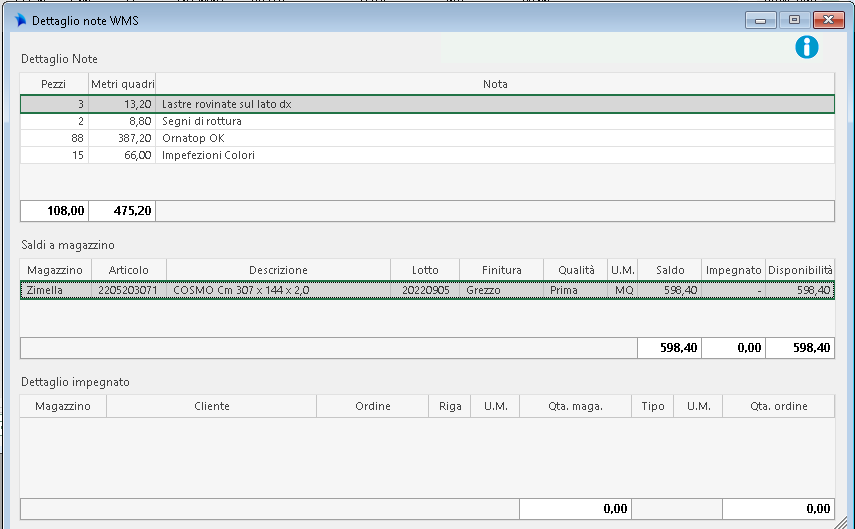This screenshot has height=529, width=855.
Task: Click the Disponibilità total 598,40
Action: [800, 348]
